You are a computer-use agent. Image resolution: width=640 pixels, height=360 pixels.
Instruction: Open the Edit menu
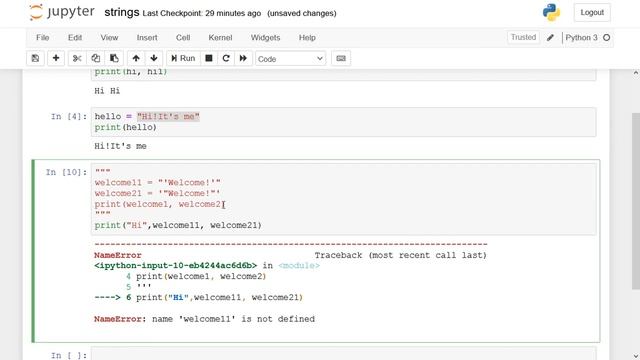coord(75,38)
